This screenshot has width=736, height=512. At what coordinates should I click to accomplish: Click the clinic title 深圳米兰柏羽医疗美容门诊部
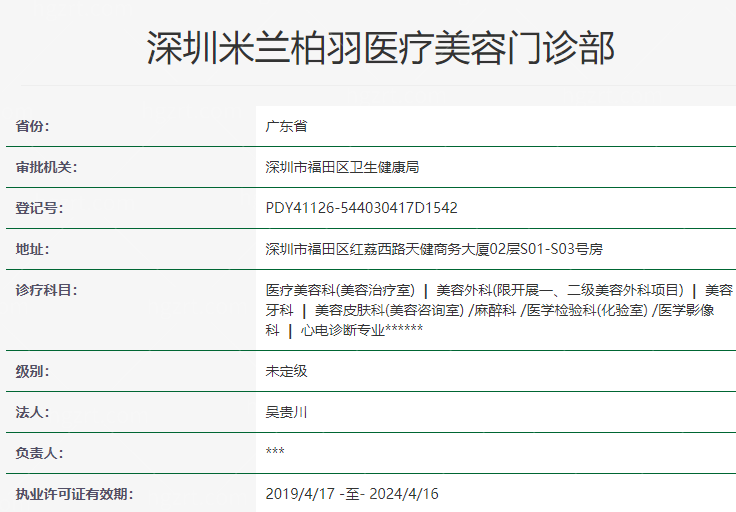[x=380, y=48]
